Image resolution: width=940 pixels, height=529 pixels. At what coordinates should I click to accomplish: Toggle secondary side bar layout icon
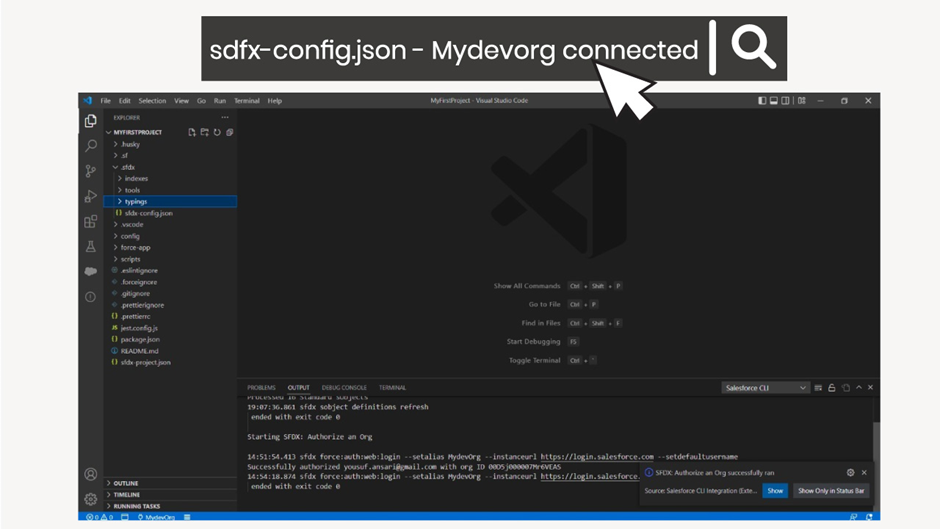click(x=785, y=101)
